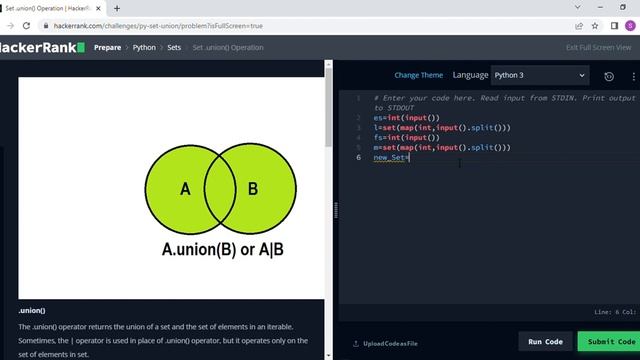Restore down the browser window

[623, 7]
